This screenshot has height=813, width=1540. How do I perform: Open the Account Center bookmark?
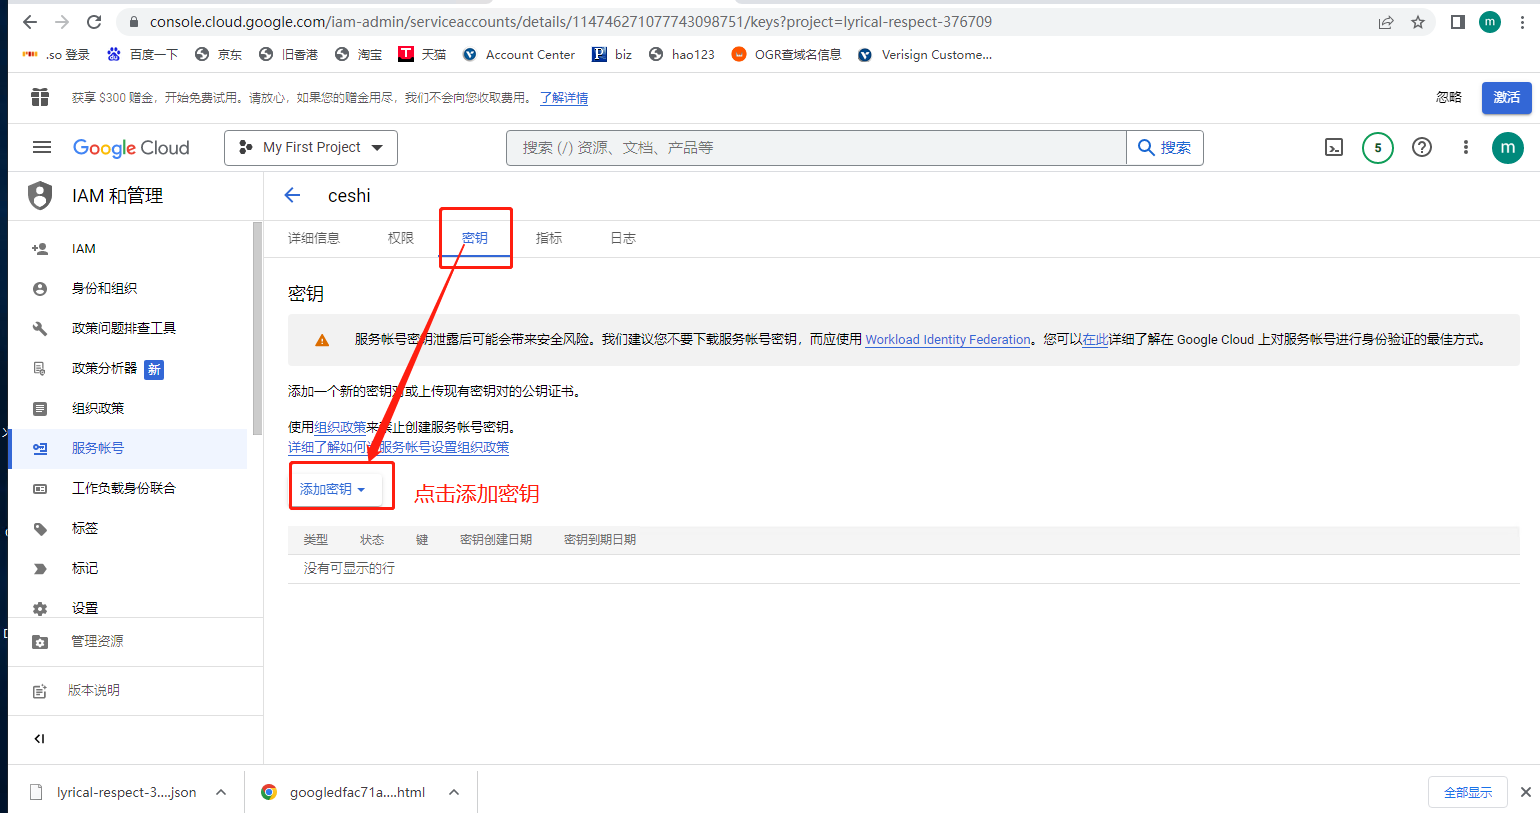coord(518,54)
